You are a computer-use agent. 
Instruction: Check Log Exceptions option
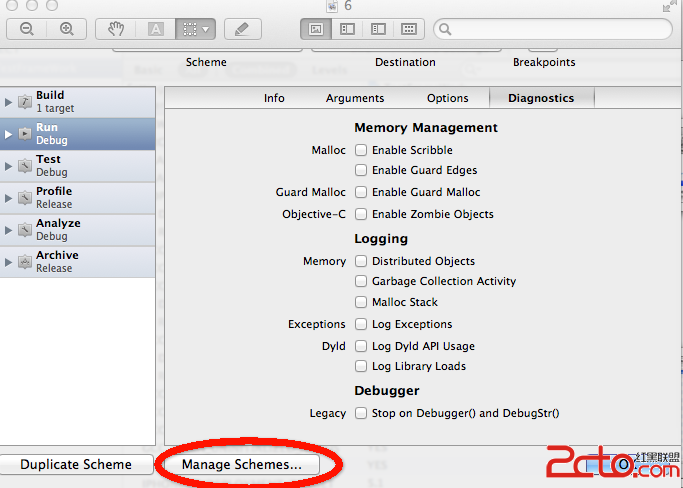[x=361, y=324]
